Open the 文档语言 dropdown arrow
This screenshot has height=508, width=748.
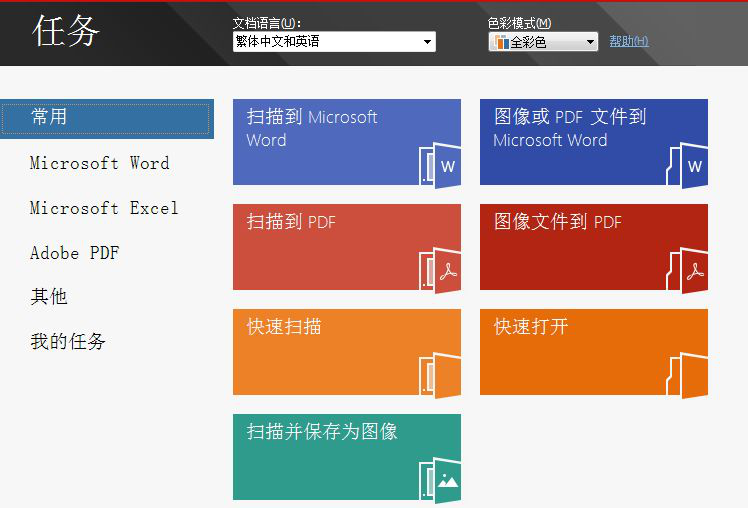click(x=427, y=42)
